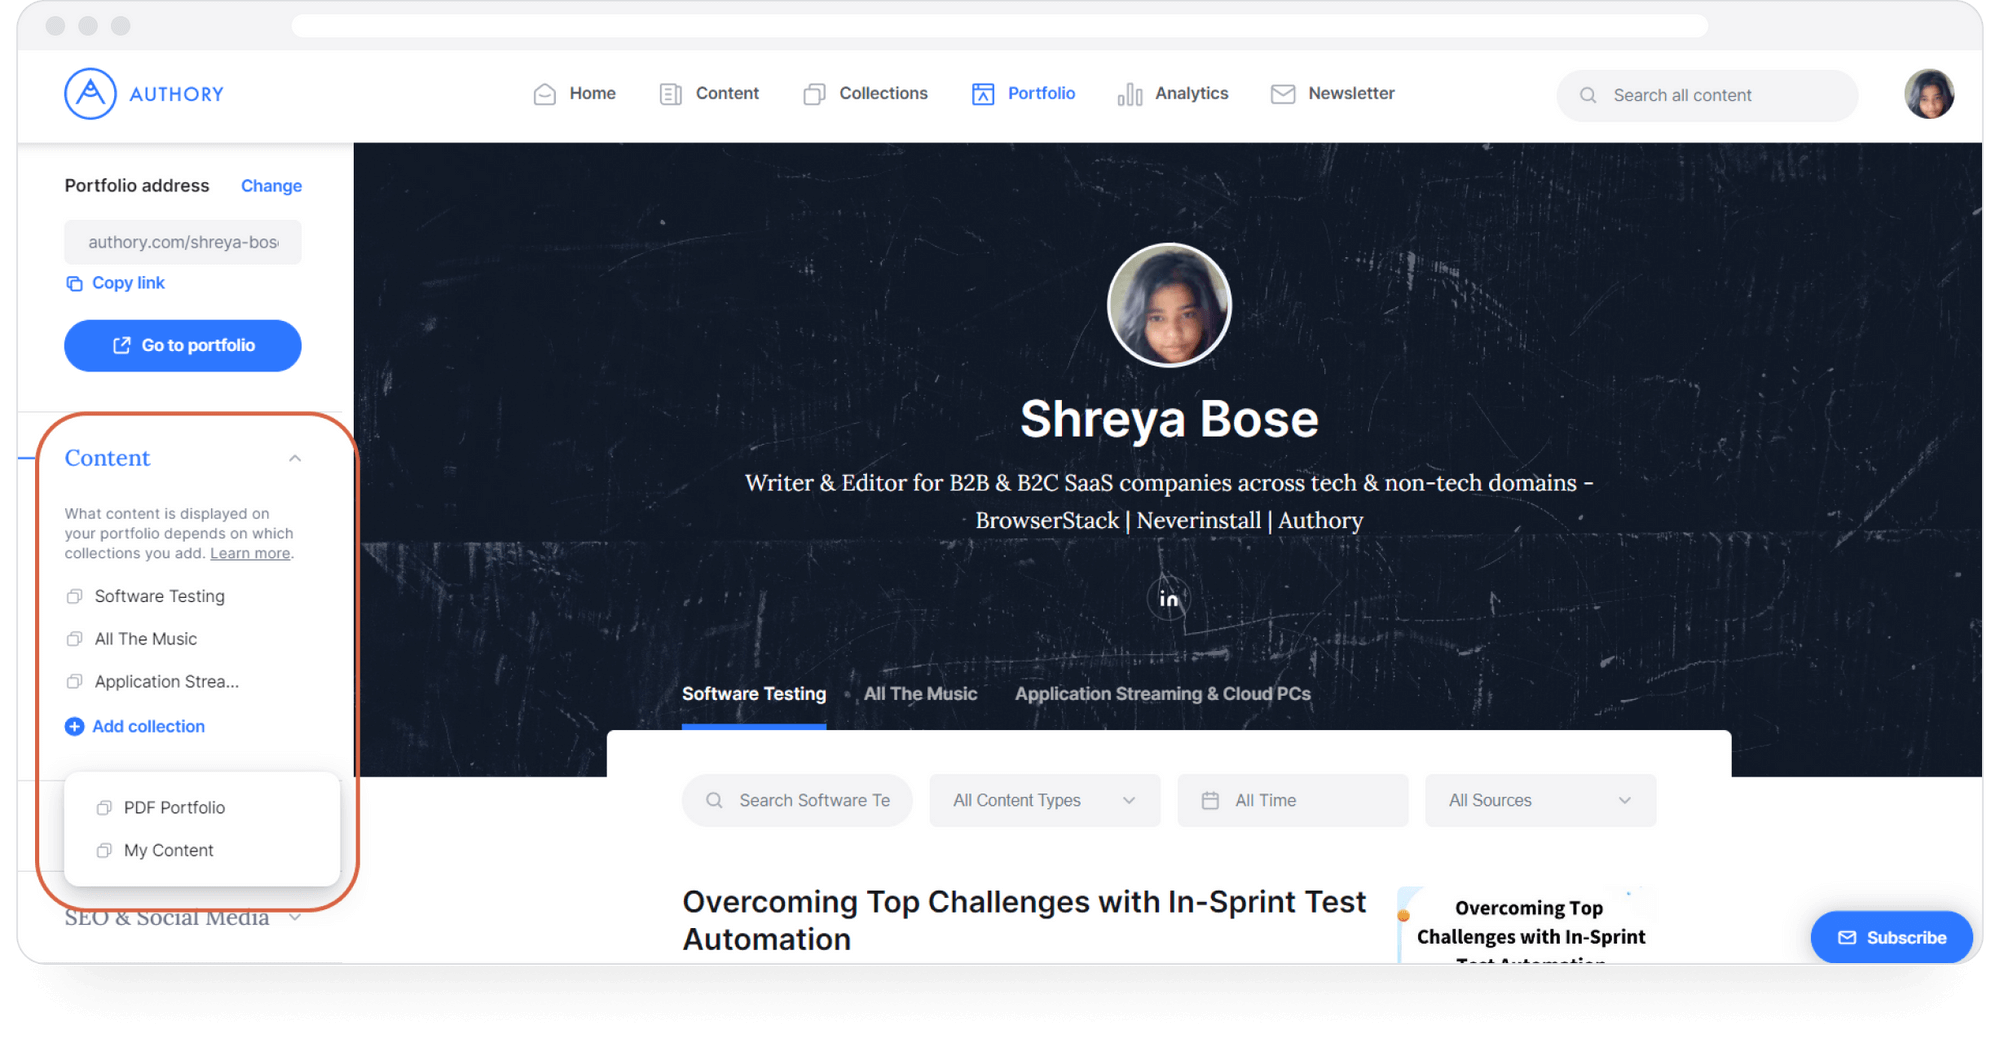The height and width of the screenshot is (1046, 2000).
Task: Expand the SEO & Social Media section
Action: [x=295, y=917]
